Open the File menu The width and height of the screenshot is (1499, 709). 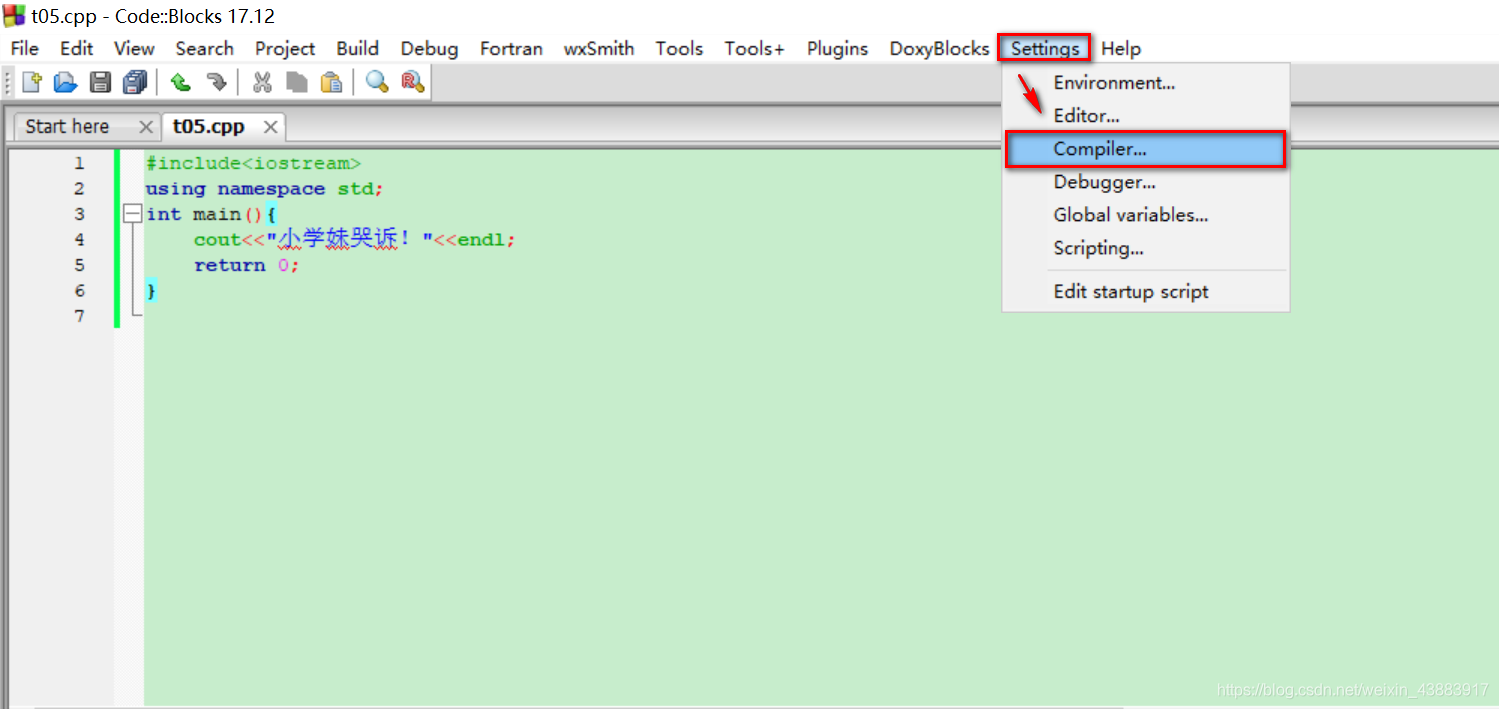point(24,48)
